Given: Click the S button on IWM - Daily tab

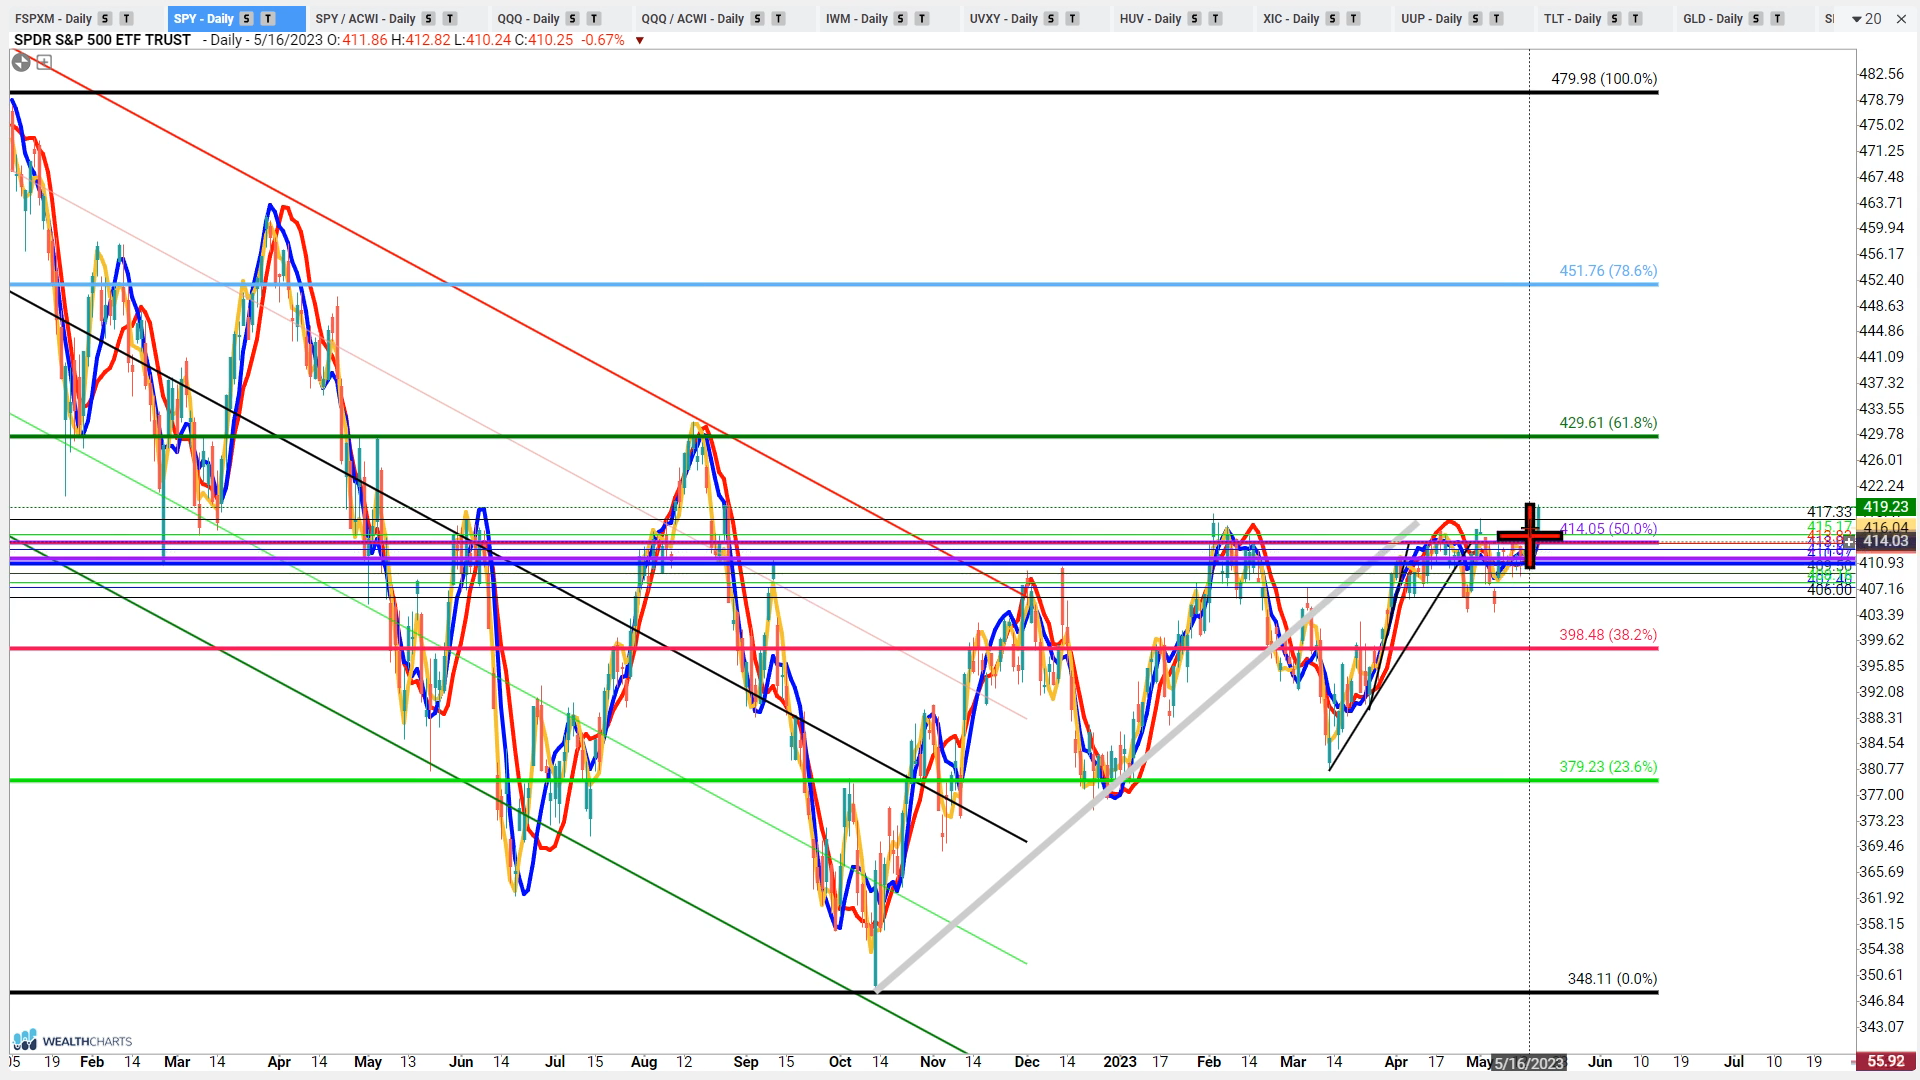Looking at the screenshot, I should tap(901, 19).
